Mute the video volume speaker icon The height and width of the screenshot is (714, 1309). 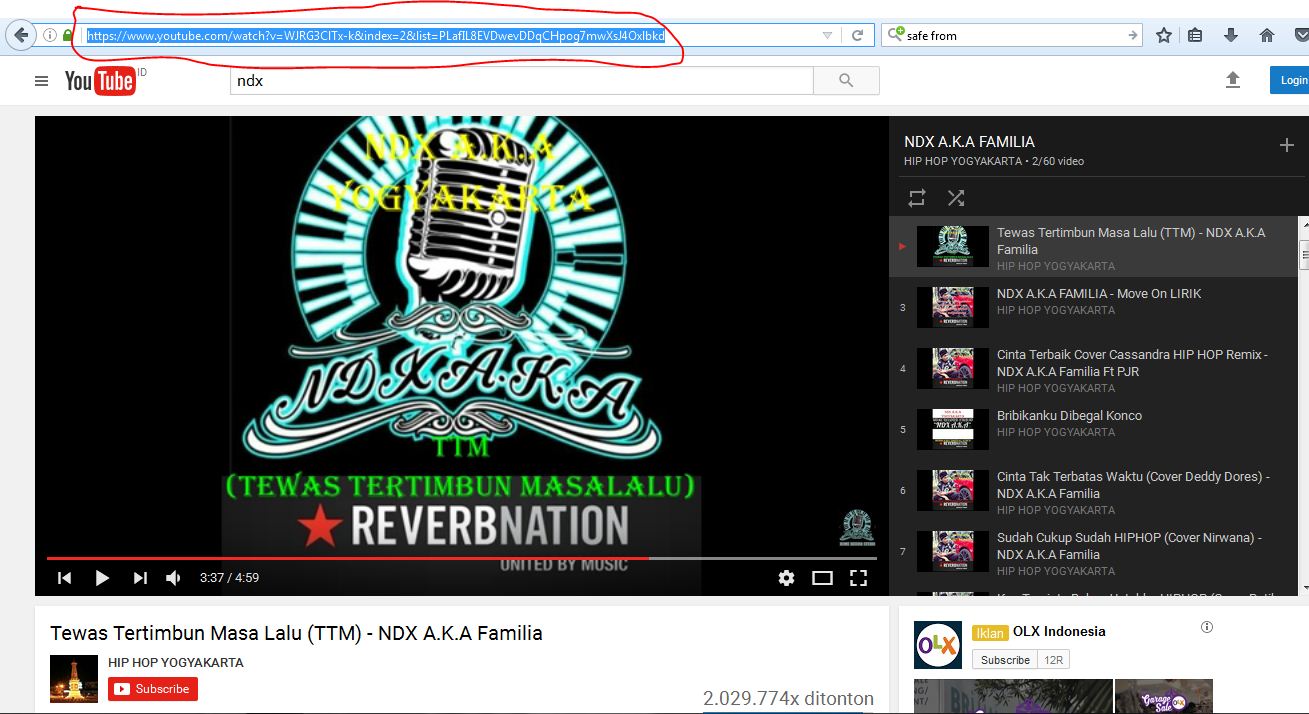pyautogui.click(x=173, y=577)
